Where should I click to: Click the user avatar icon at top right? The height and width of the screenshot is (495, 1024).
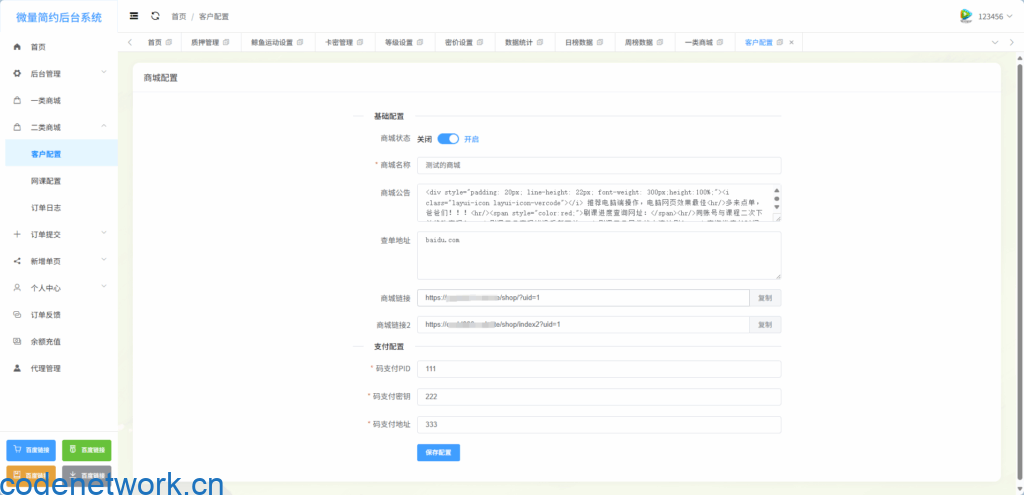click(x=965, y=16)
